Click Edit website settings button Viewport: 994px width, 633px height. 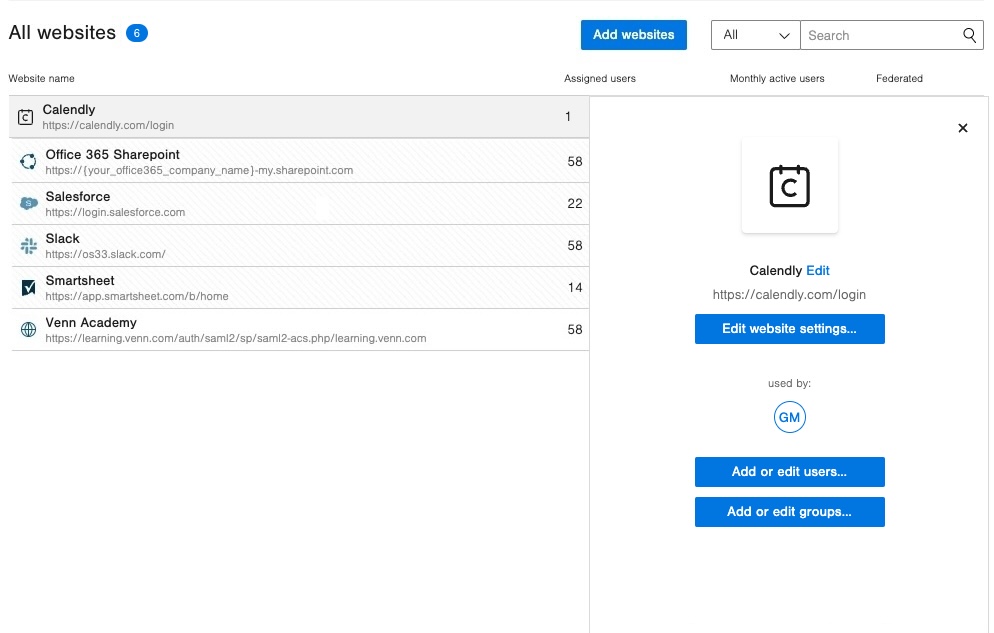tap(789, 329)
